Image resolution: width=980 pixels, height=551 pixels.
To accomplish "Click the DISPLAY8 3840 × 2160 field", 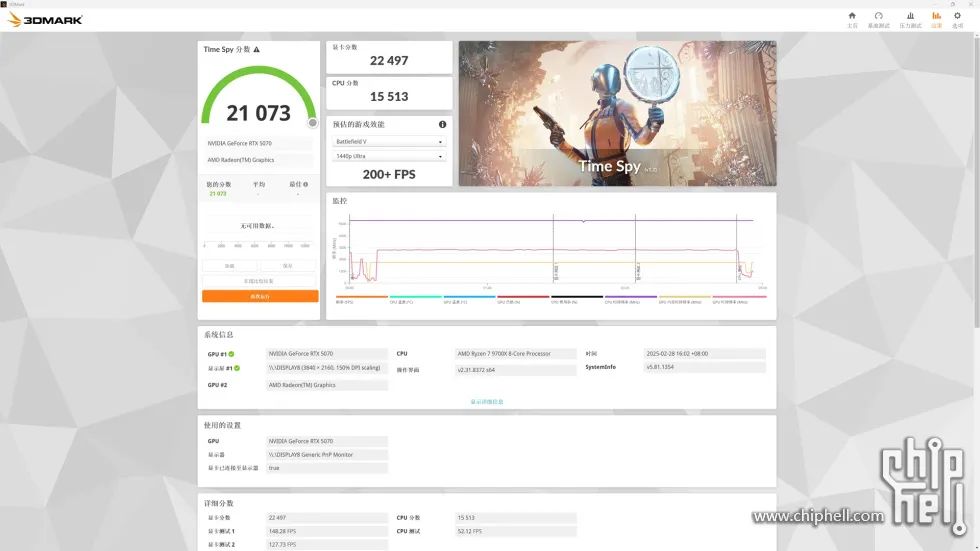I will (x=327, y=368).
